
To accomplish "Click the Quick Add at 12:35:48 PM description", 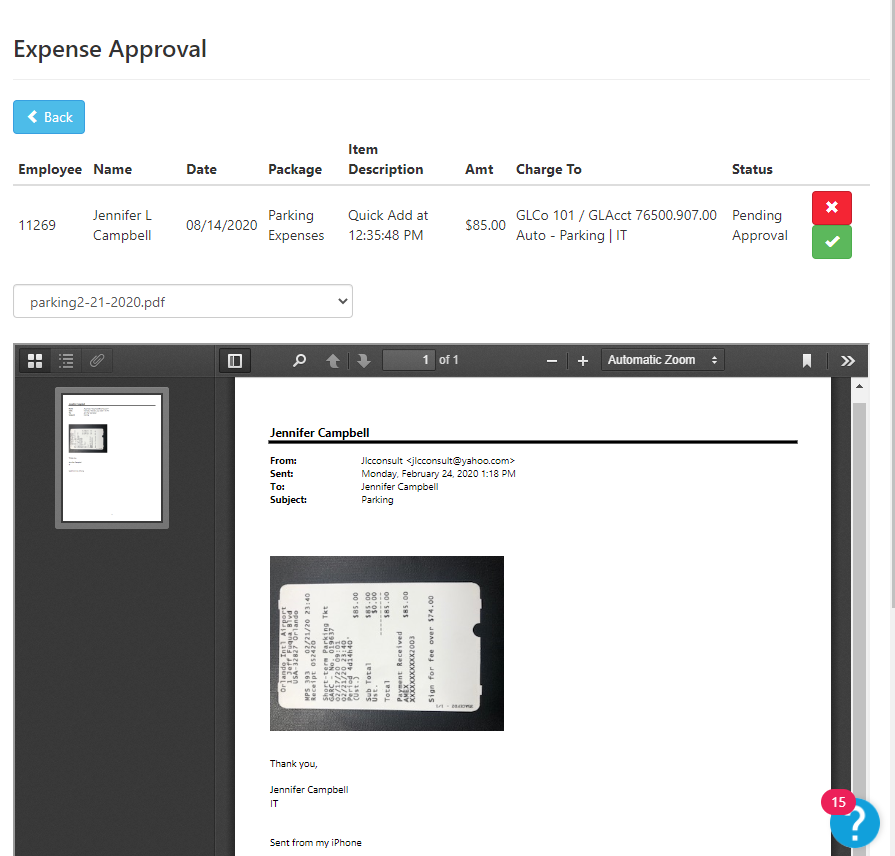I will point(388,225).
